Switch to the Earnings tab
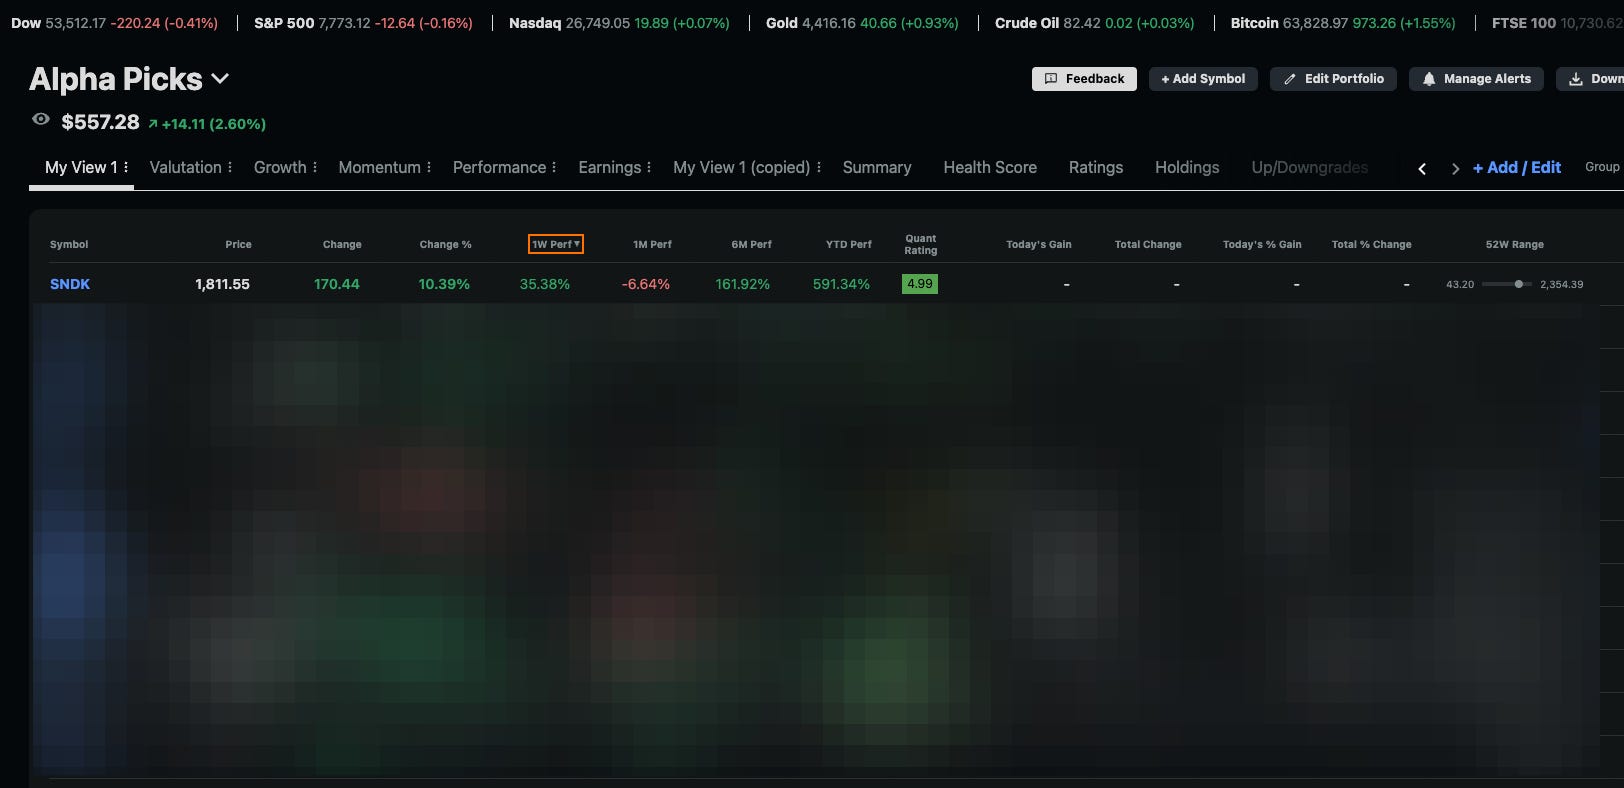The width and height of the screenshot is (1624, 788). click(x=610, y=167)
